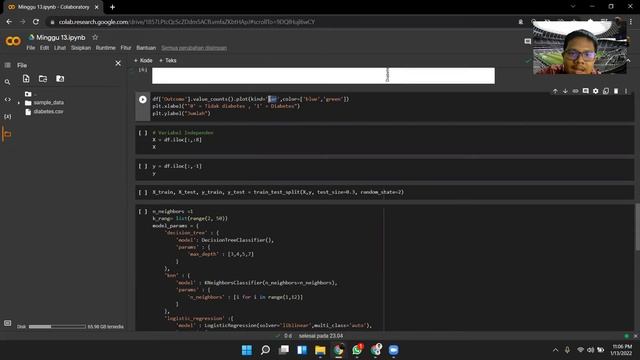
Task: Click the notebook title Minggu 13.ipynb
Action: click(x=61, y=38)
